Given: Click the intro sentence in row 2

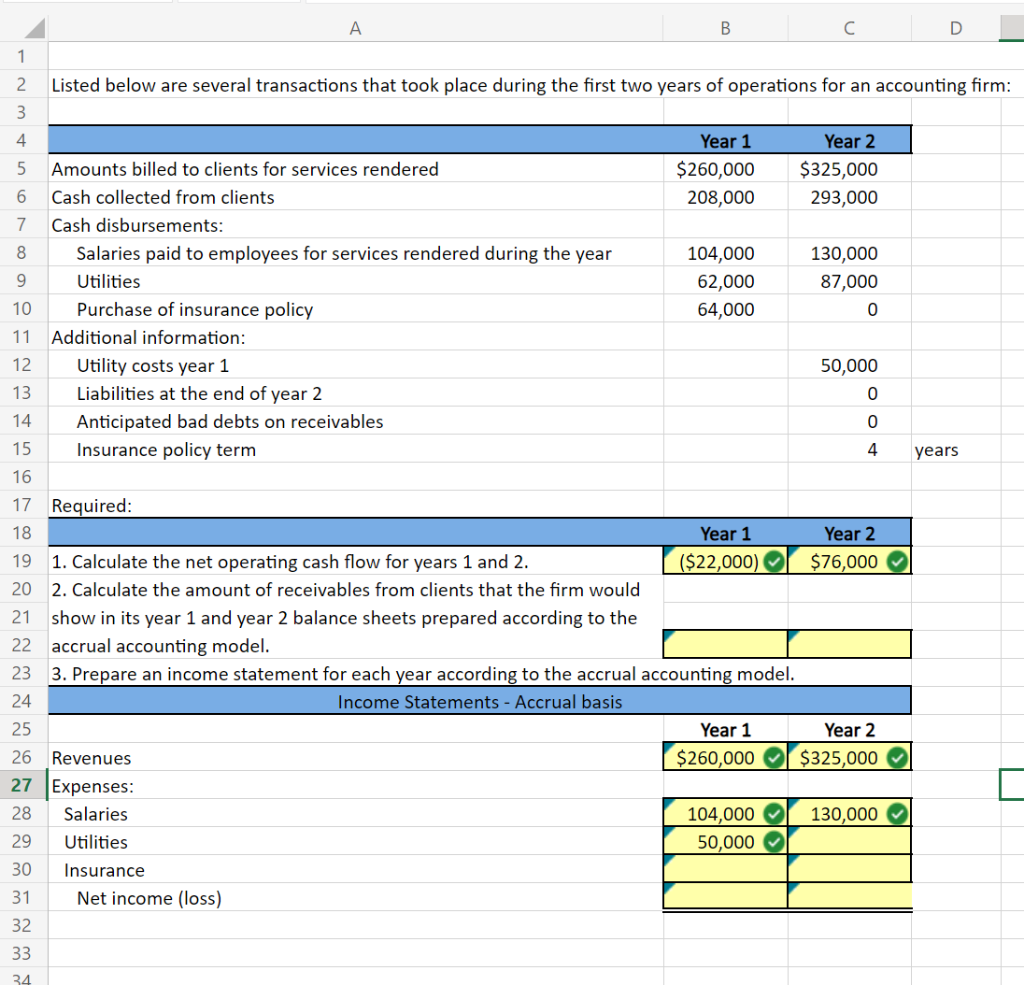Looking at the screenshot, I should pyautogui.click(x=531, y=85).
